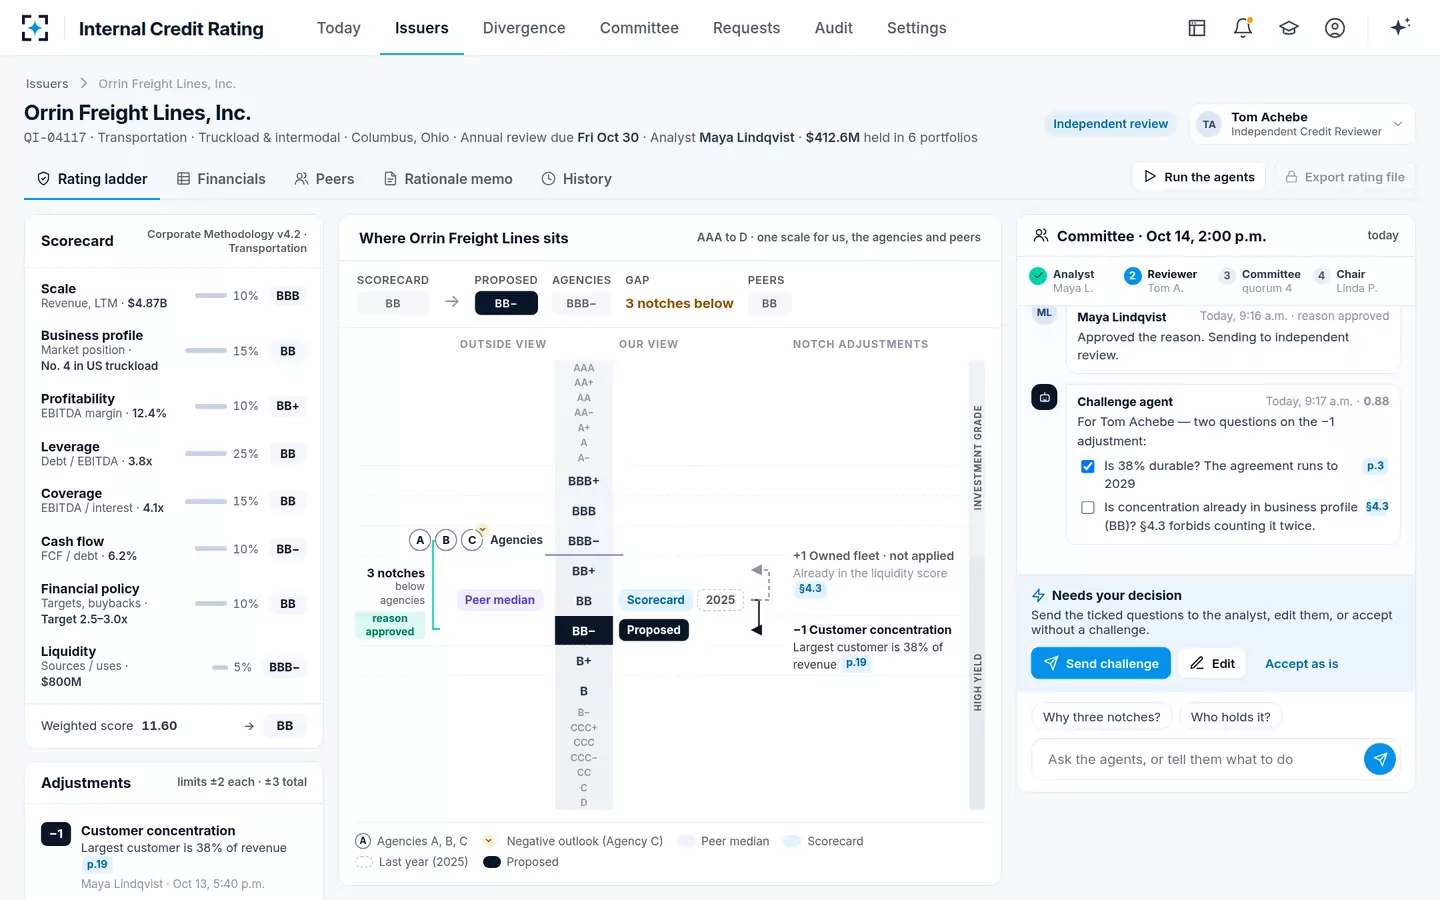Switch to the Financials tab
This screenshot has width=1440, height=900.
(x=221, y=179)
